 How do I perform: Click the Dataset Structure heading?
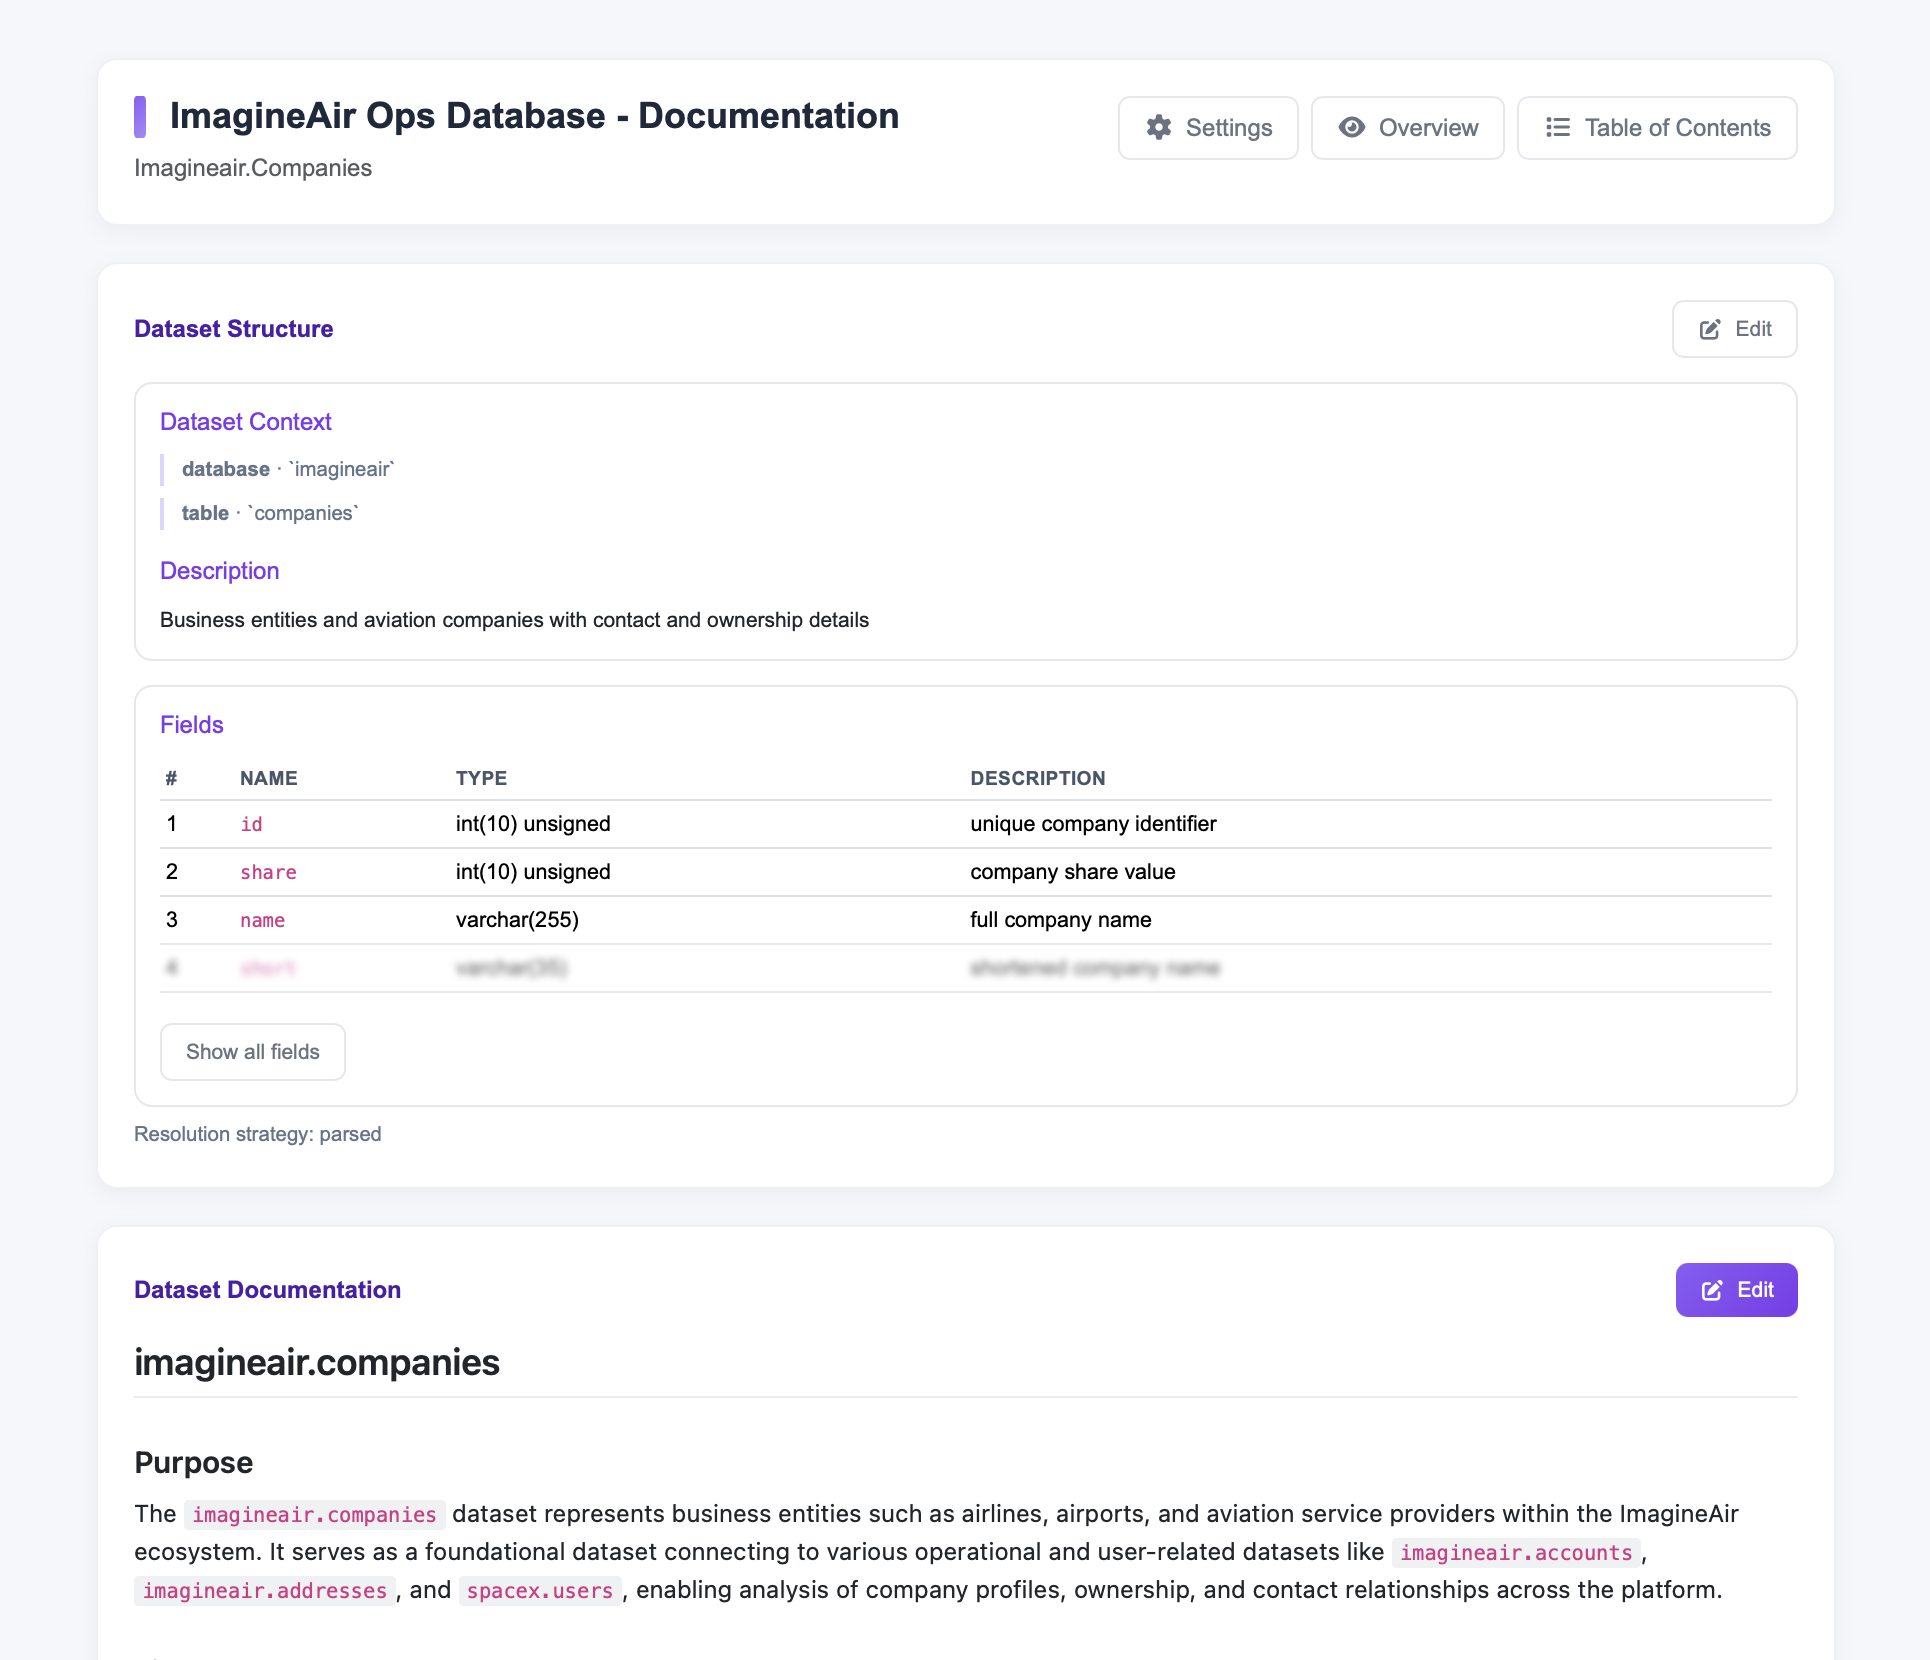pyautogui.click(x=234, y=329)
